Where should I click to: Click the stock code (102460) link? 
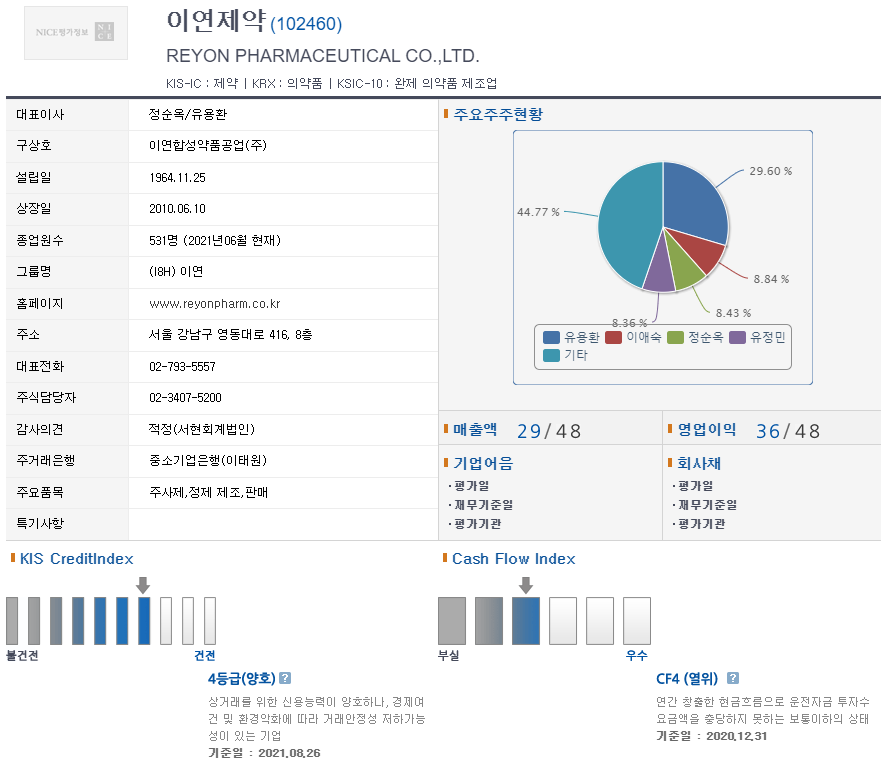tap(306, 24)
